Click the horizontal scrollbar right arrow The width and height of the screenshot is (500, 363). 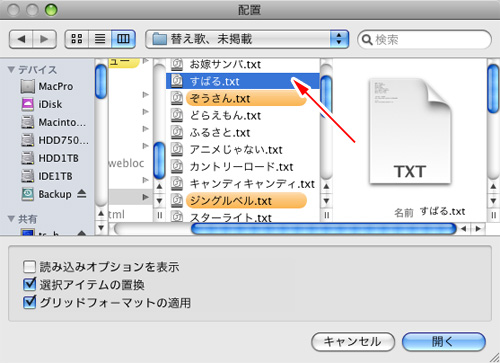478,229
